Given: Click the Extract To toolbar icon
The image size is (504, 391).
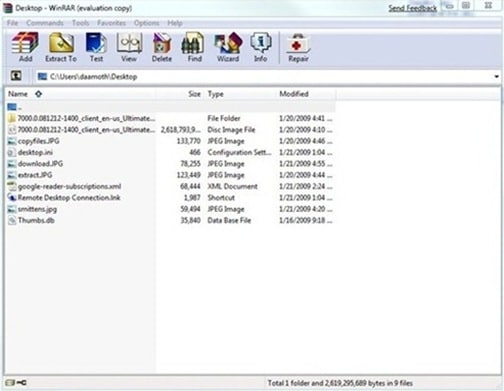Looking at the screenshot, I should (61, 43).
